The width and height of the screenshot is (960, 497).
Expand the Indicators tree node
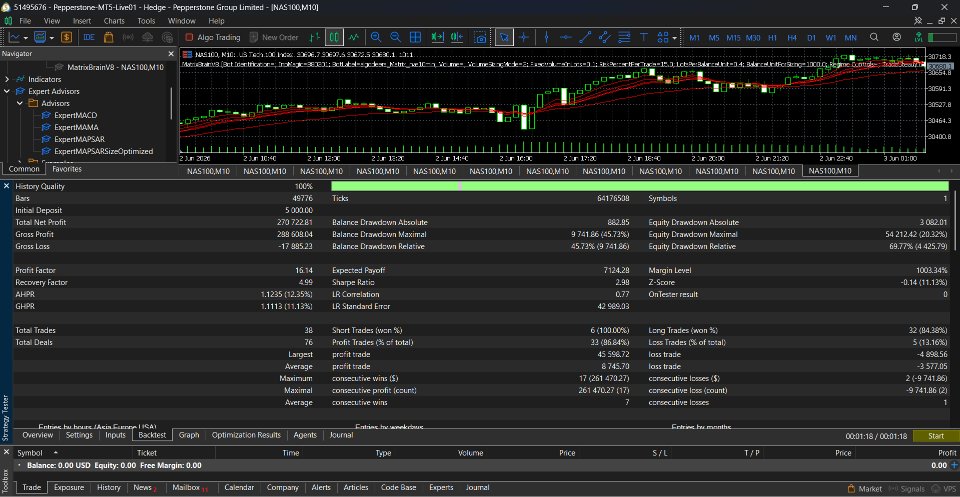tap(7, 80)
